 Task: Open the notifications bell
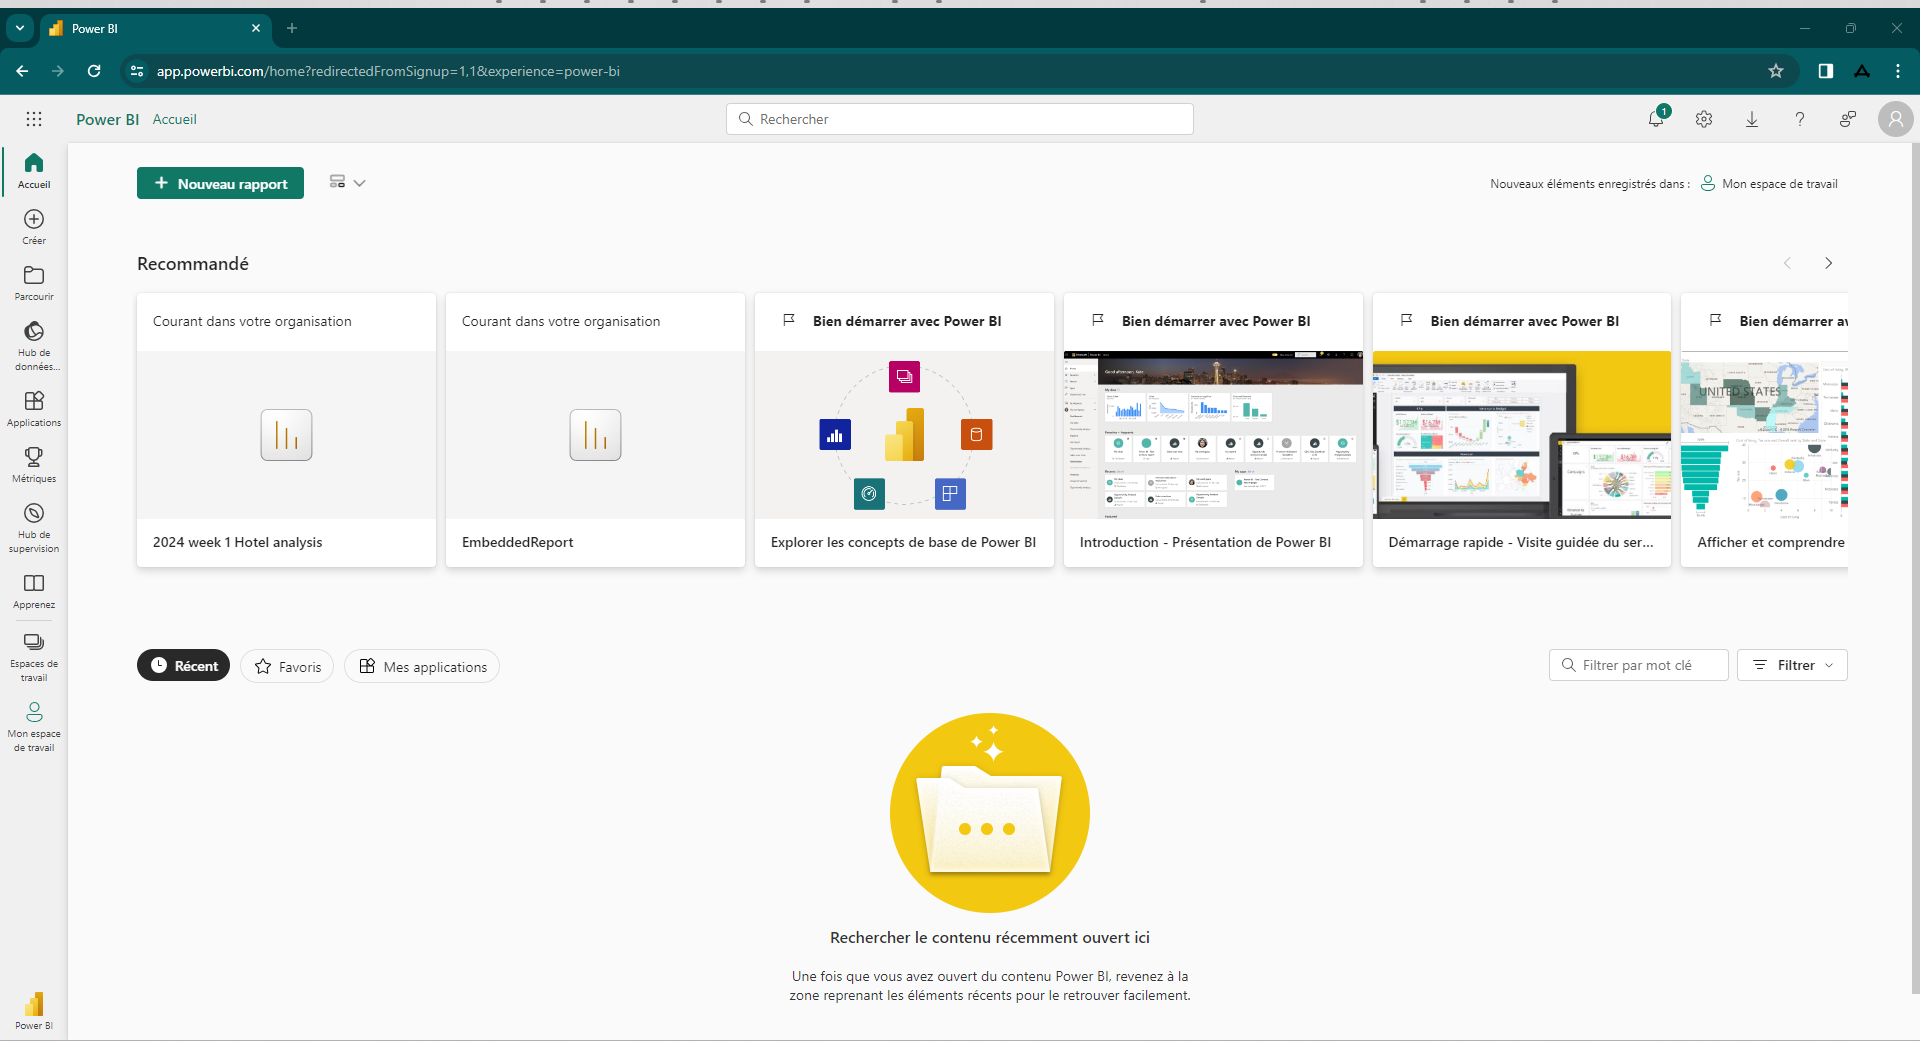(1656, 119)
